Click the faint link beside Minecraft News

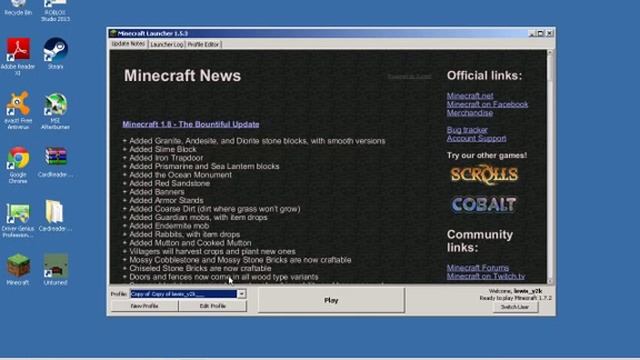coord(409,76)
